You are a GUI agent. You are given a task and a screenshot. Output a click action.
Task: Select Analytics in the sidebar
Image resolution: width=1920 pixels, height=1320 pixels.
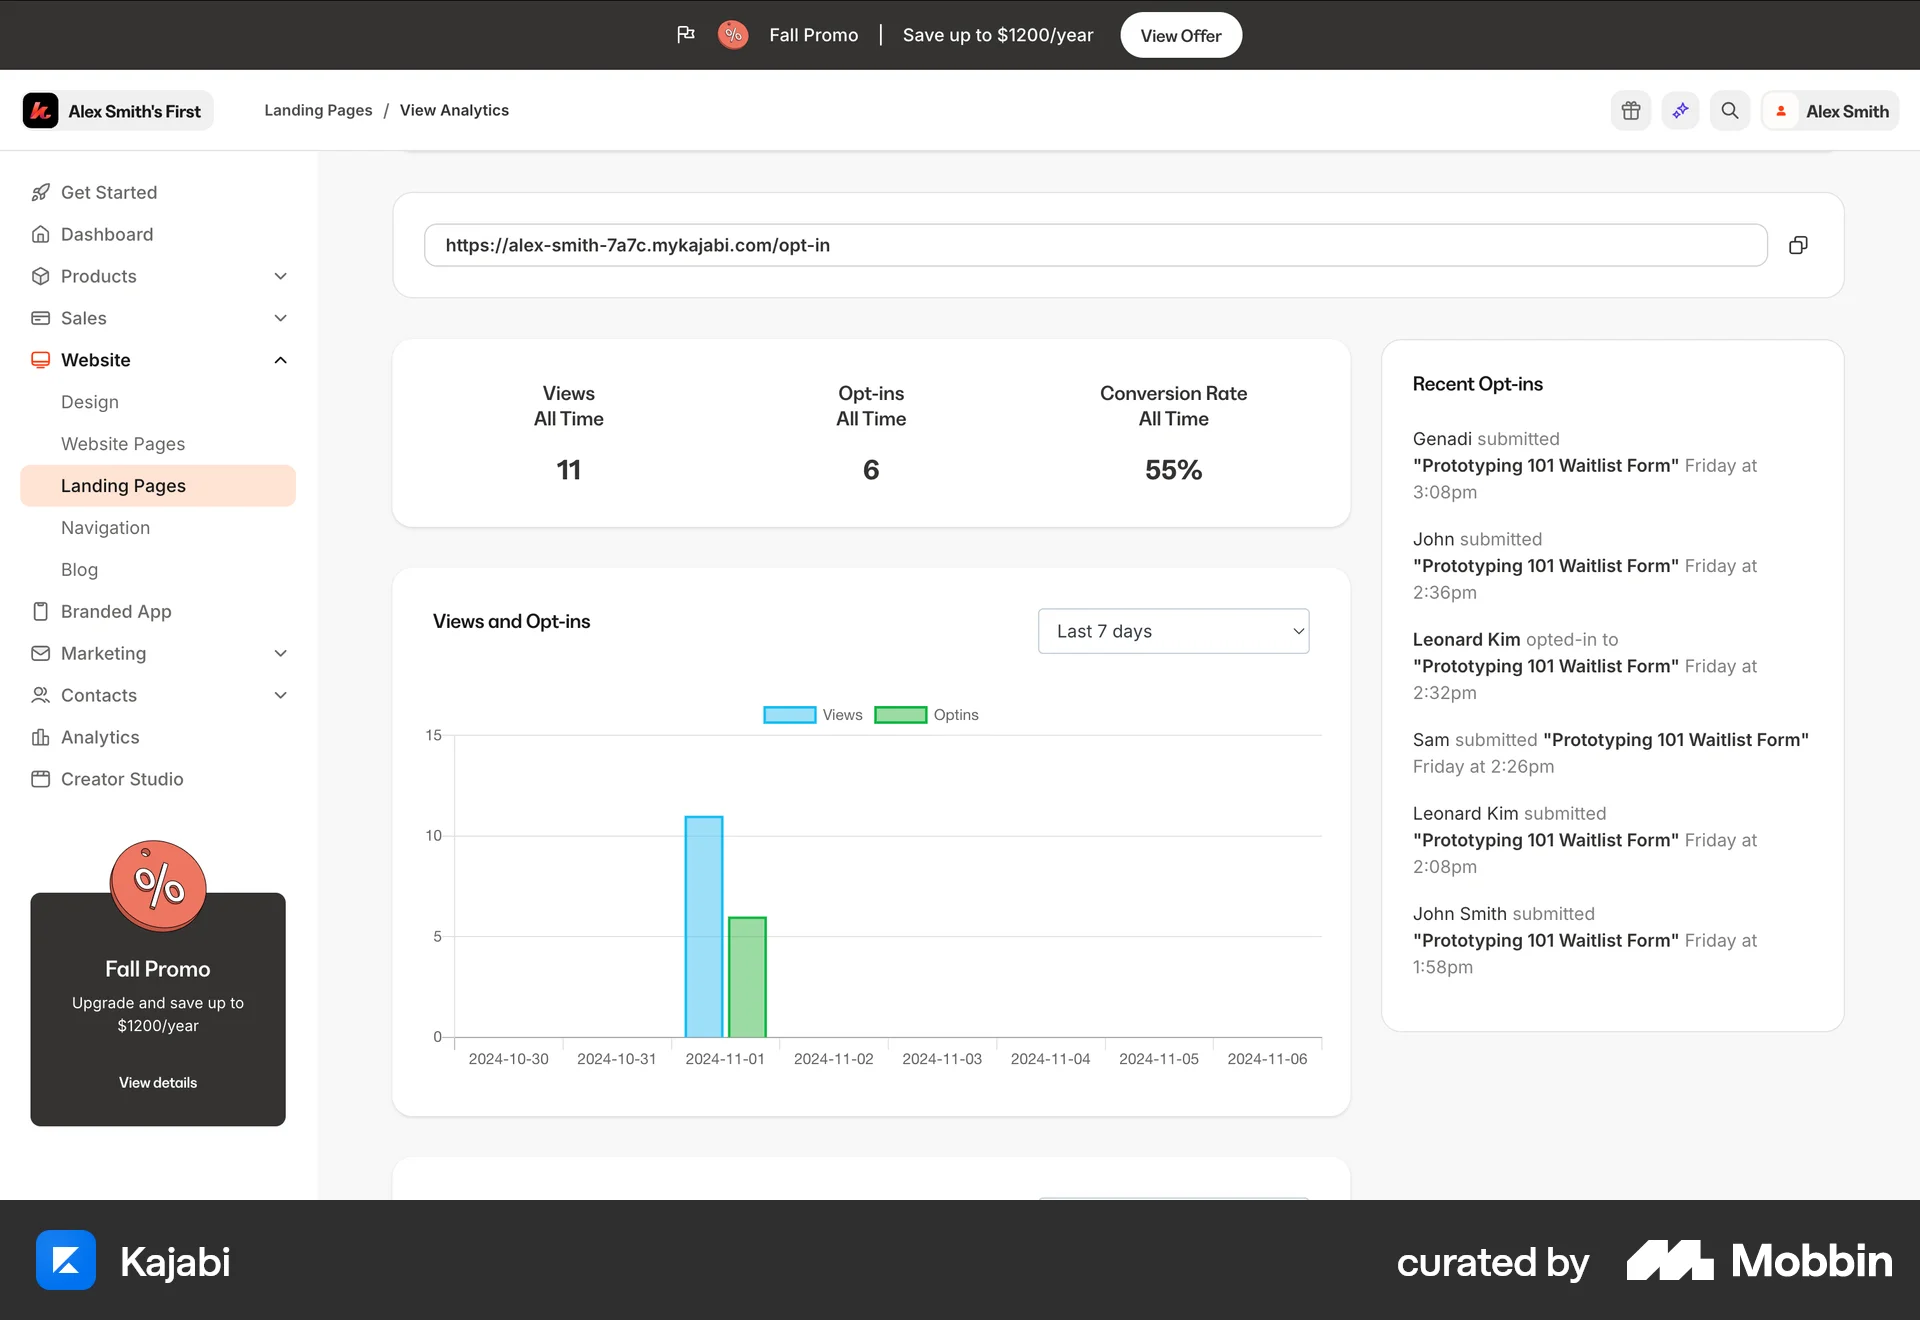(99, 737)
